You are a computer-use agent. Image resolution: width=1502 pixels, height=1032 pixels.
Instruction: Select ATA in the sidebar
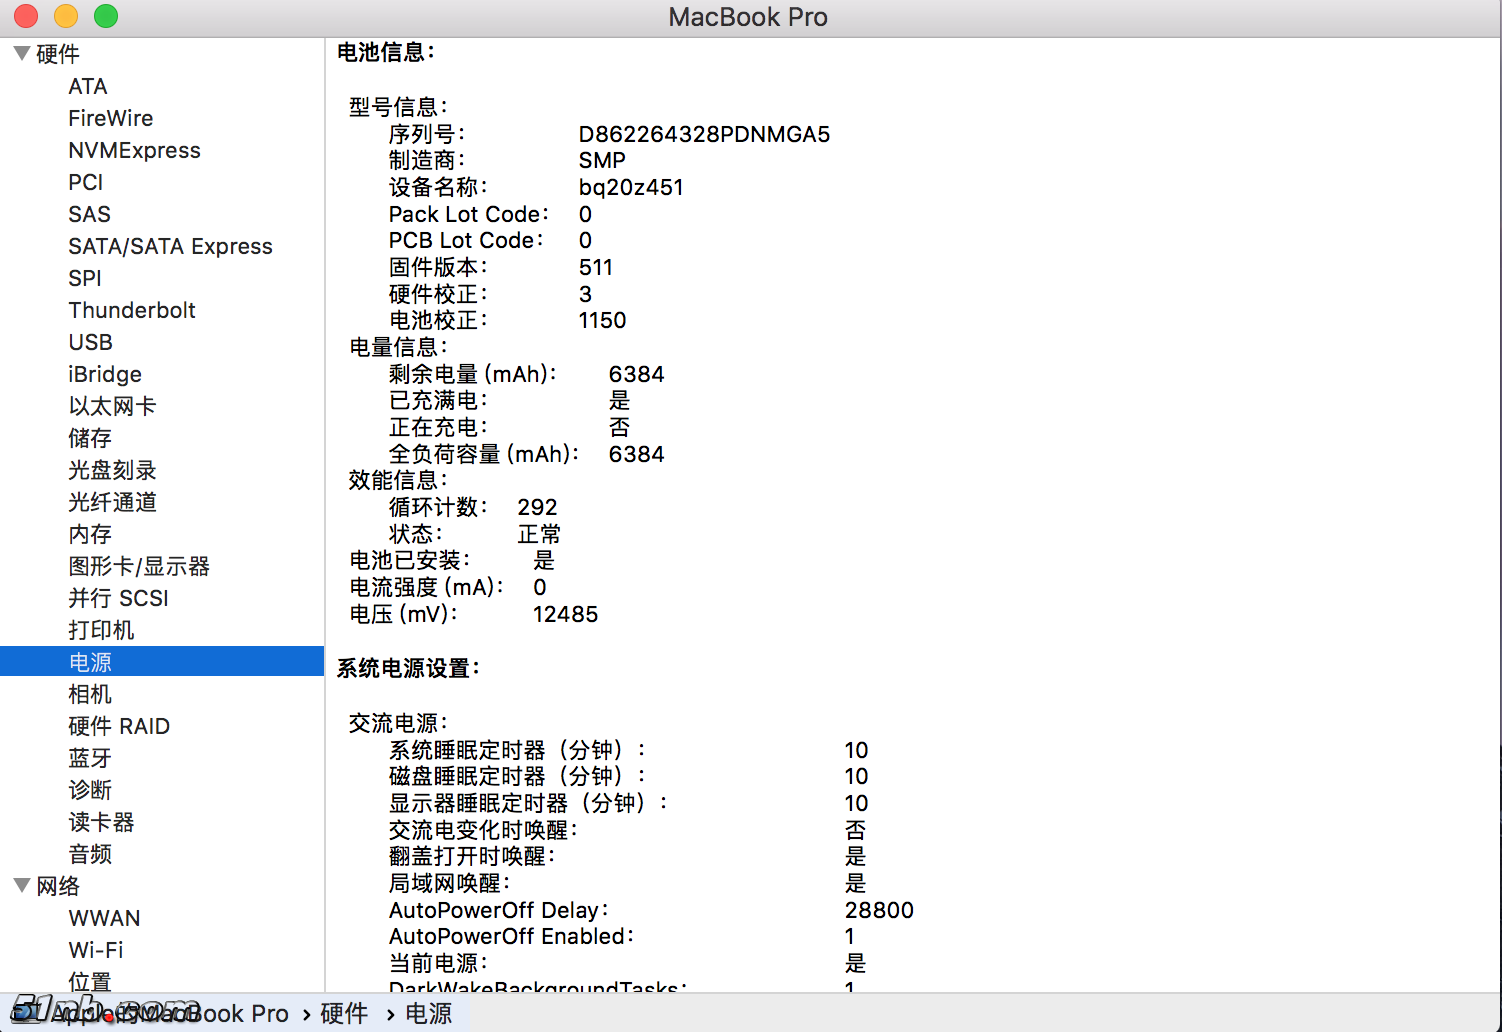87,86
